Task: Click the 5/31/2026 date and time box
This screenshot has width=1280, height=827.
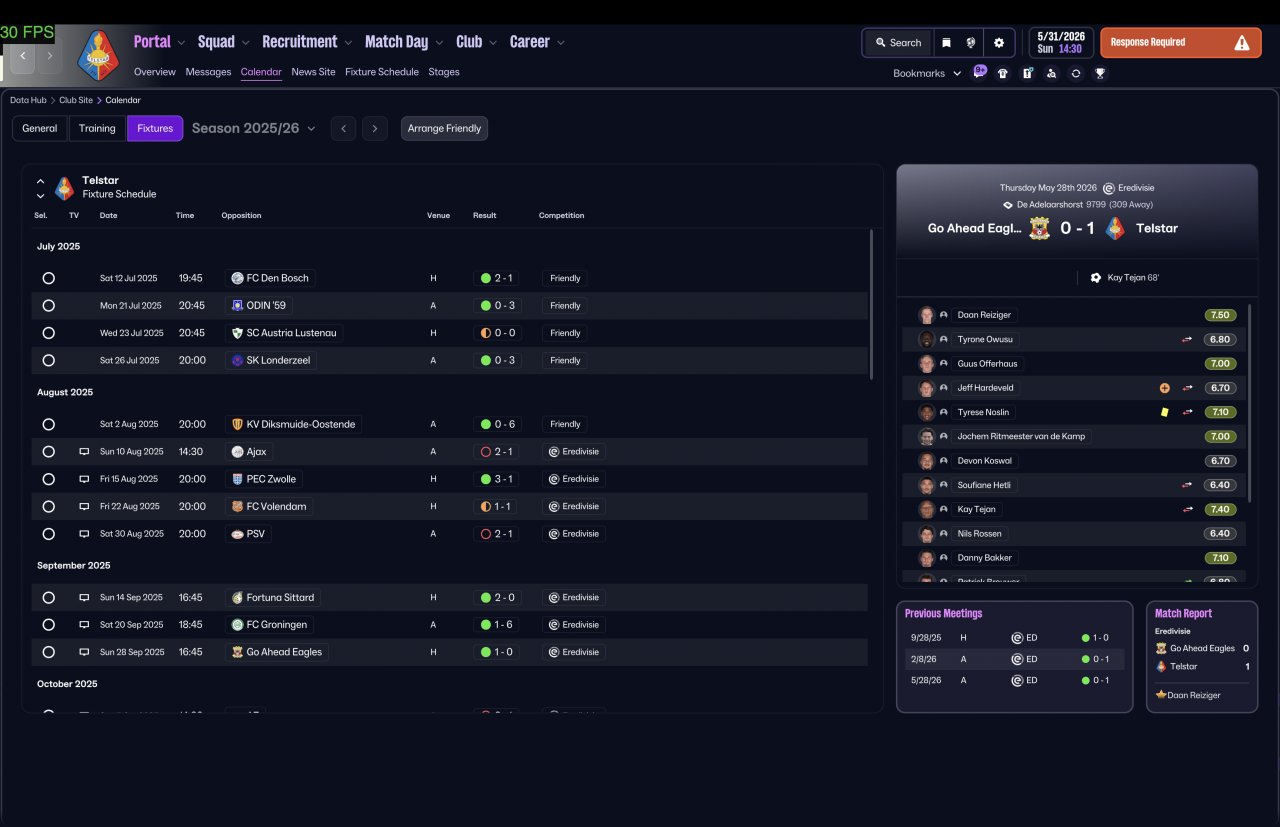Action: point(1061,43)
